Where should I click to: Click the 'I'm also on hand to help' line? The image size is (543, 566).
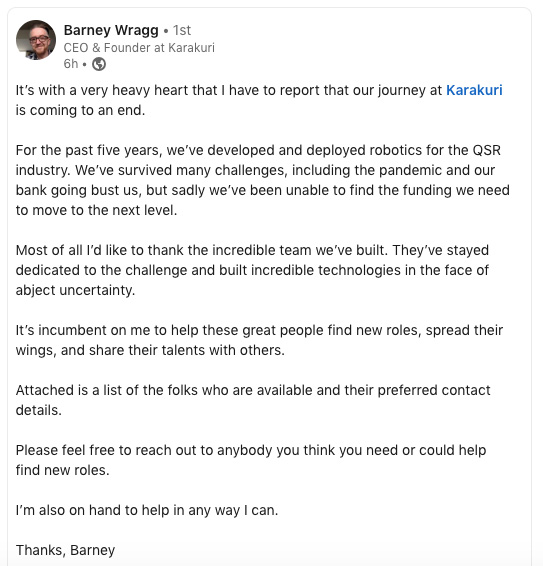(x=147, y=510)
